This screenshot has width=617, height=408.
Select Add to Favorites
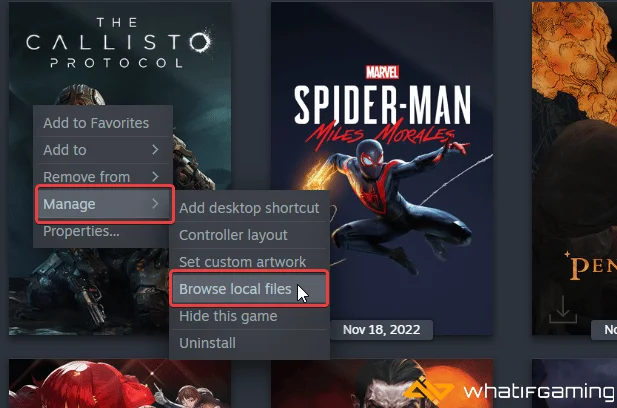point(96,123)
